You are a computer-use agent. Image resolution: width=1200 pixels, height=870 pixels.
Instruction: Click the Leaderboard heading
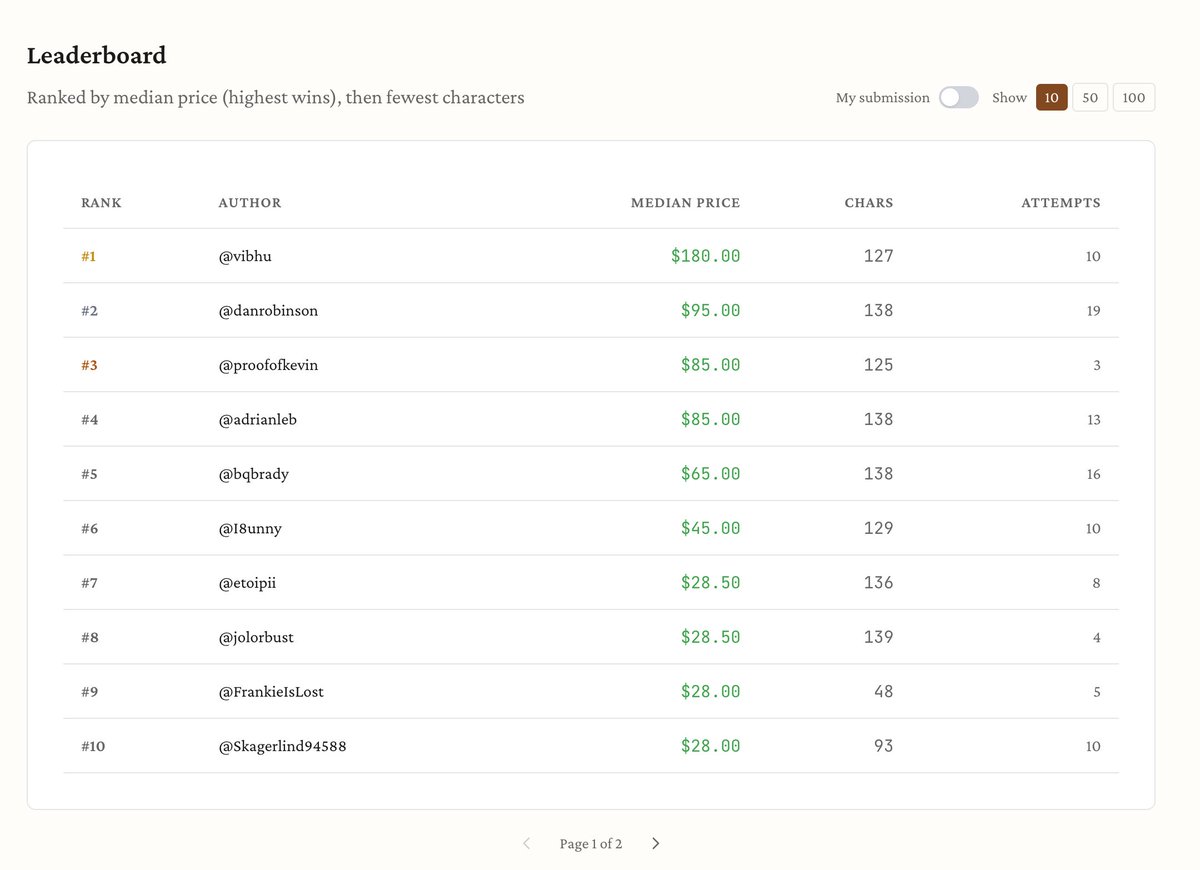point(96,56)
